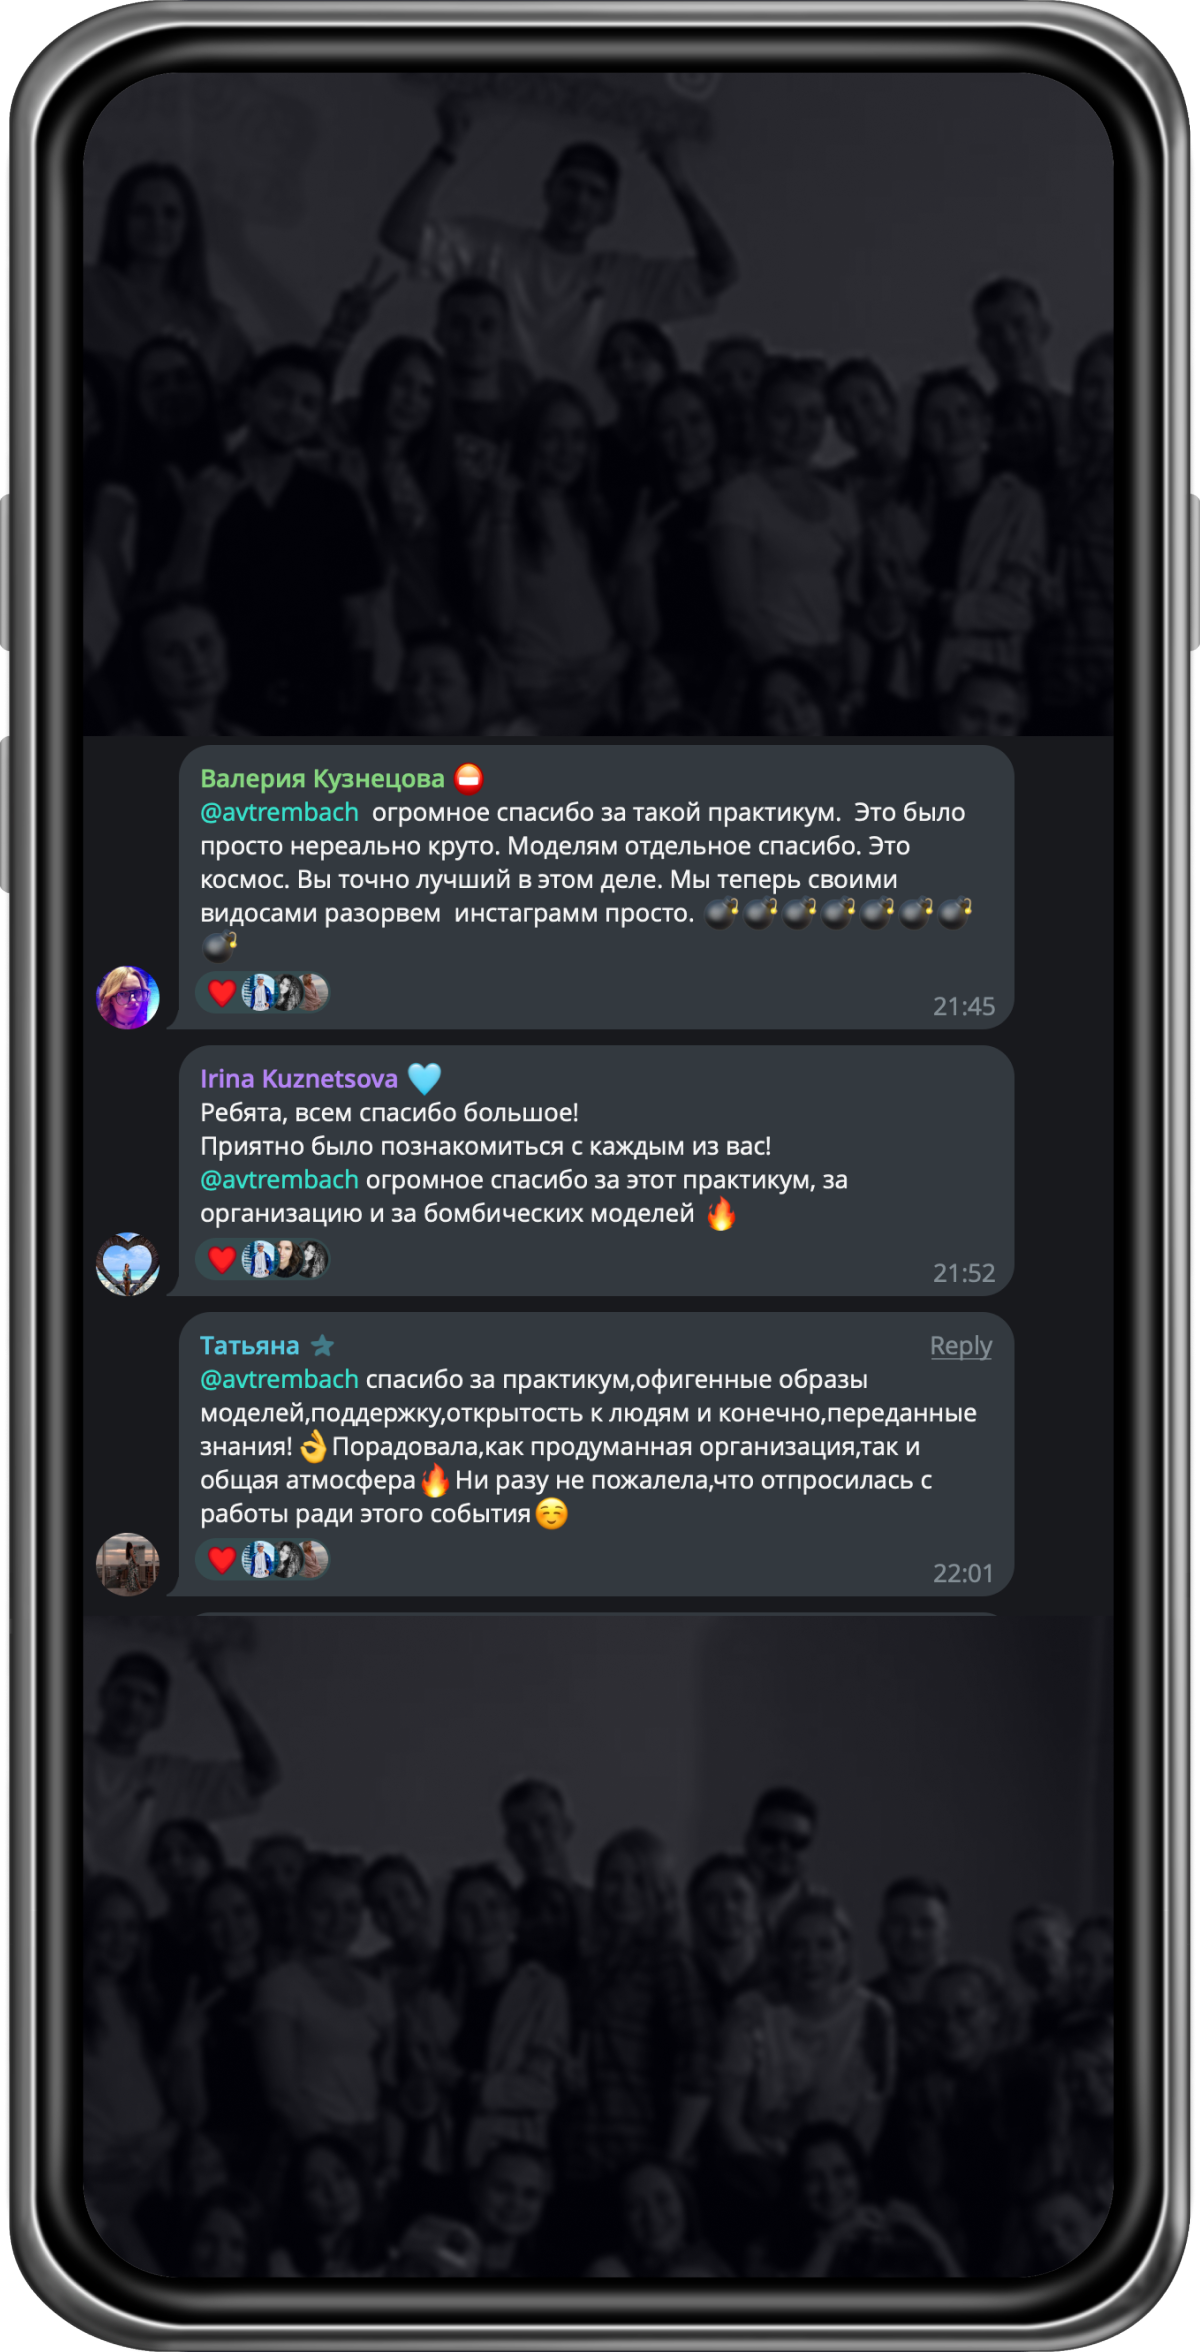Image resolution: width=1200 pixels, height=2352 pixels.
Task: Open Валерия Кузнецова's profile avatar
Action: coord(128,997)
